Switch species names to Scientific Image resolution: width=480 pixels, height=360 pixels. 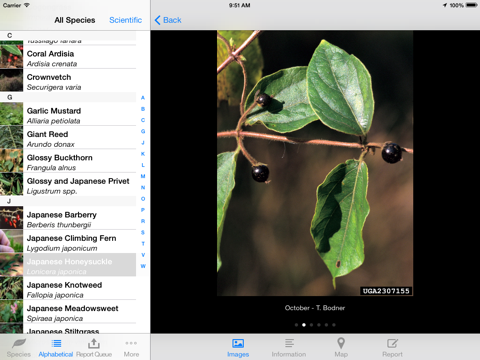[x=125, y=20]
